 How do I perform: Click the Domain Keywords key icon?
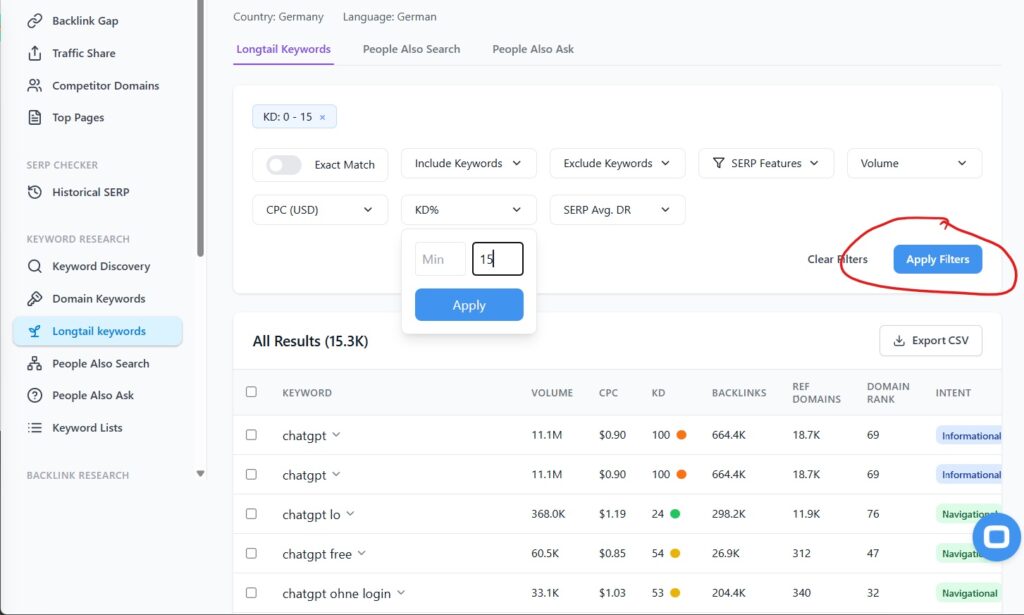click(35, 299)
